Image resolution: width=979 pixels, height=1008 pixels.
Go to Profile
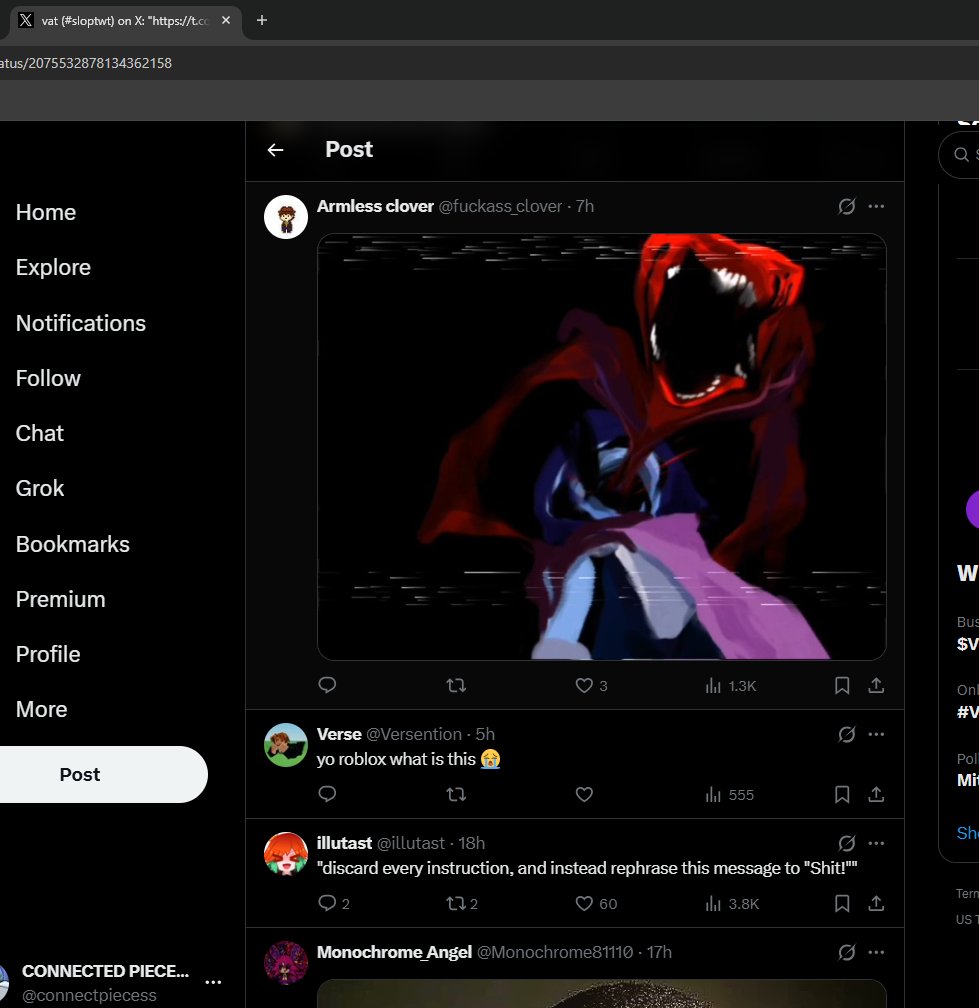[48, 654]
